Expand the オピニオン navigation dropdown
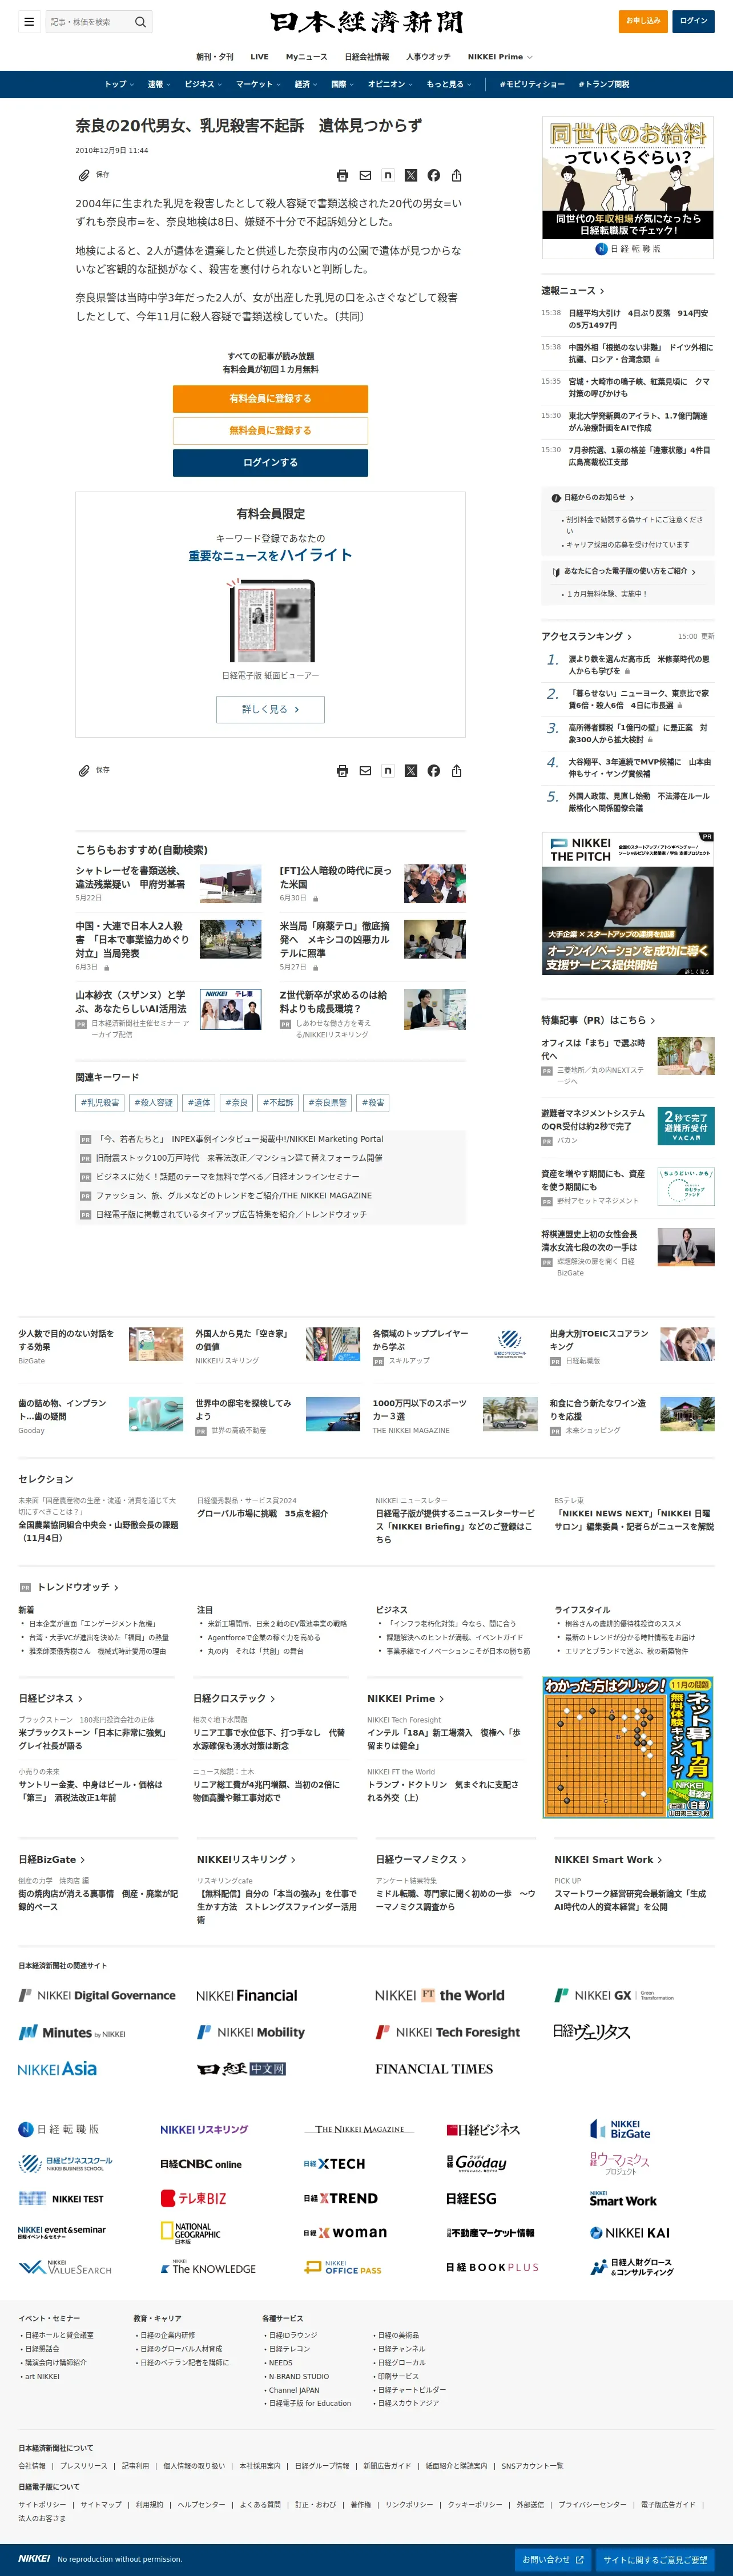This screenshot has width=733, height=2576. click(x=391, y=84)
